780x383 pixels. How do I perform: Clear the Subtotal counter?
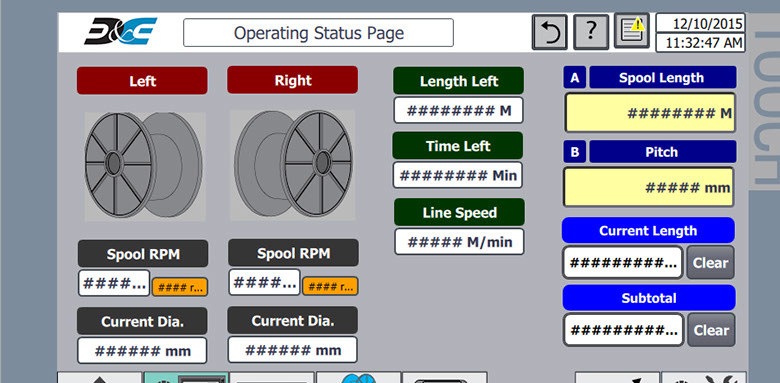[710, 330]
